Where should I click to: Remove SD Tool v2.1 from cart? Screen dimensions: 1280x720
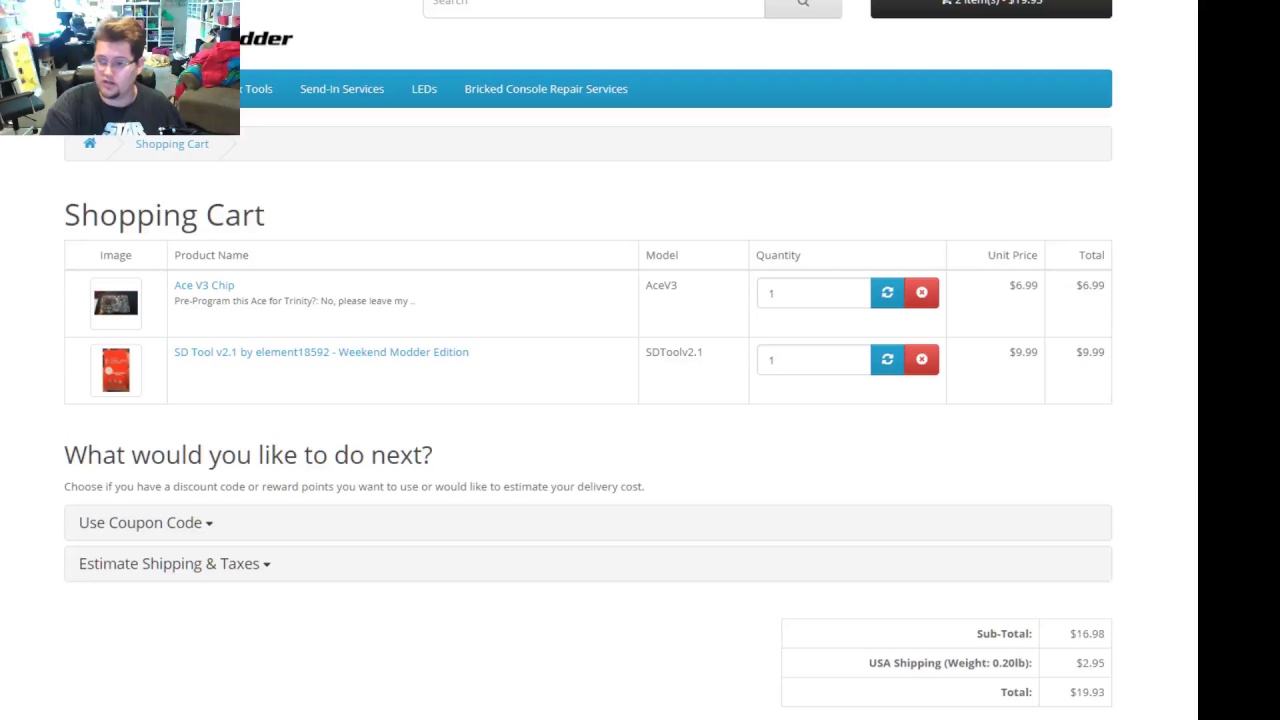pyautogui.click(x=922, y=360)
